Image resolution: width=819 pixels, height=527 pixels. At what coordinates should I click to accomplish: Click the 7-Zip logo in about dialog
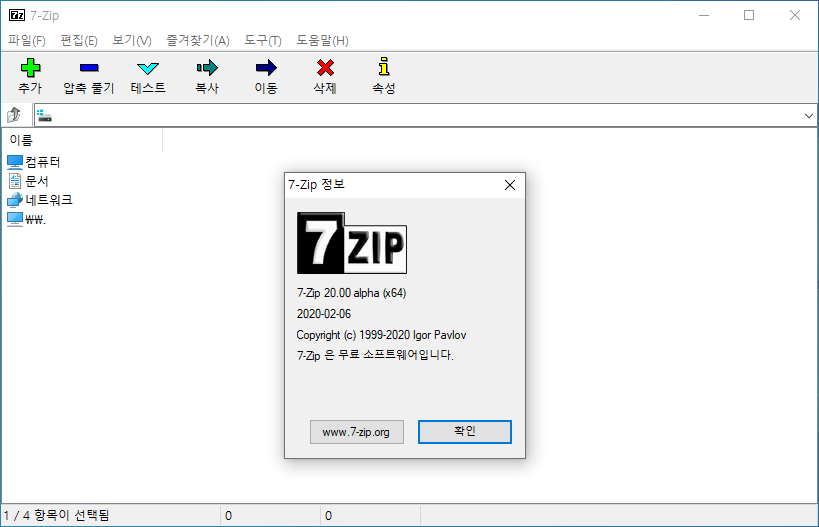(x=352, y=243)
